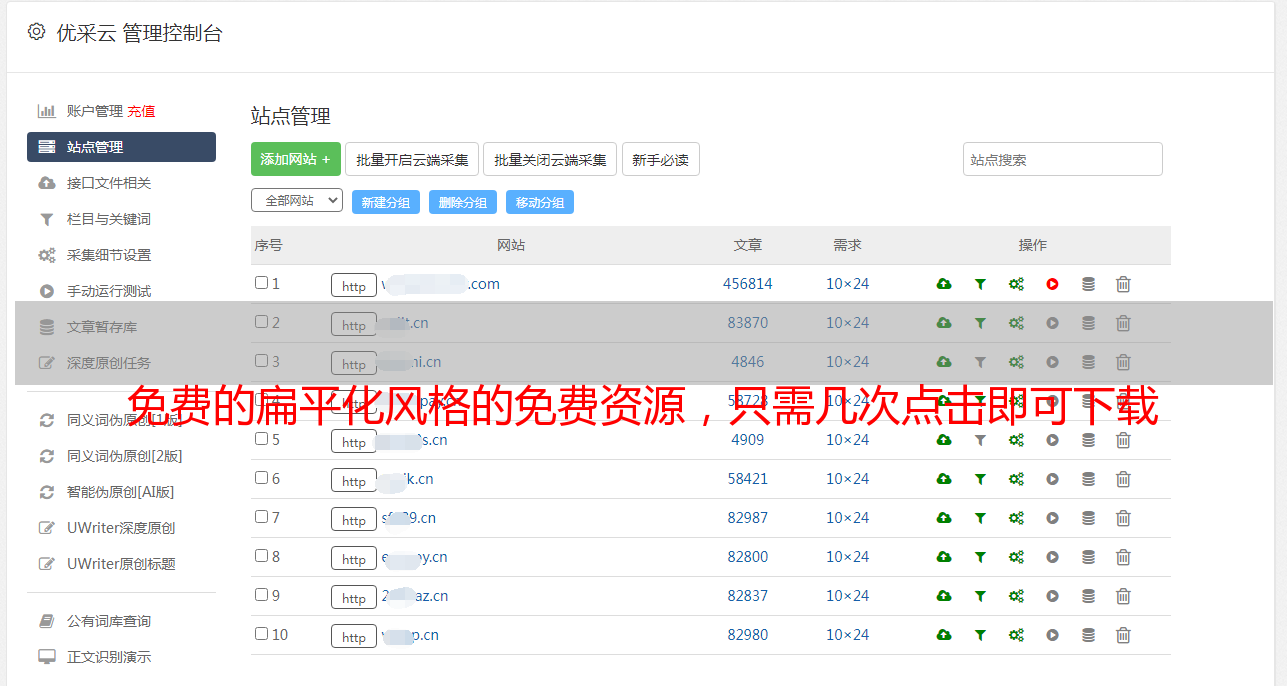Click trash icon in row 7
Viewport: 1287px width, 686px height.
click(1123, 518)
